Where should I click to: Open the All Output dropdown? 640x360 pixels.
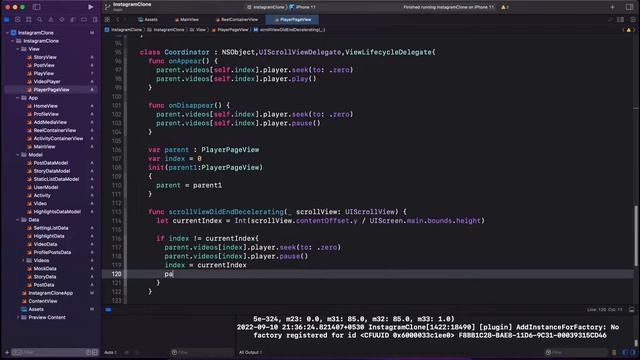pyautogui.click(x=251, y=352)
